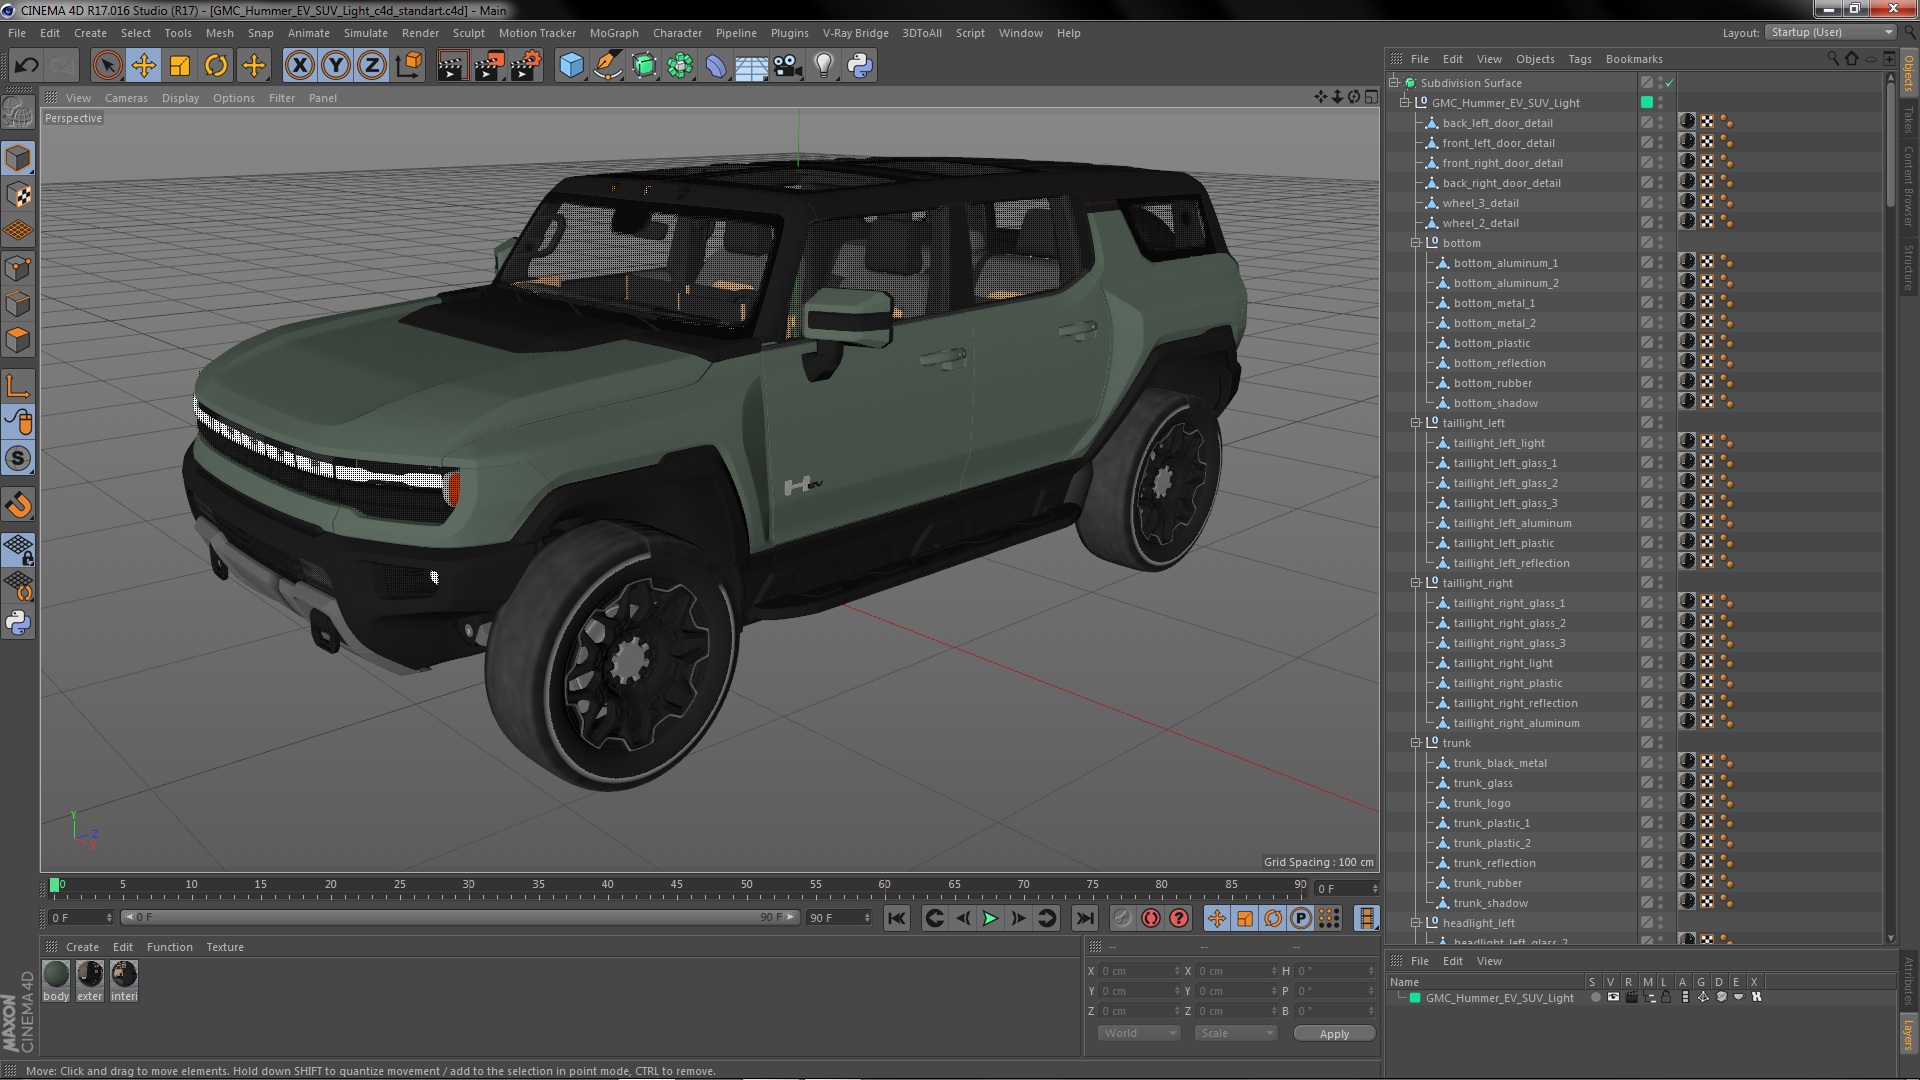Click the Subdivision Surface generator icon
Screen dimensions: 1920x1080
click(x=644, y=66)
